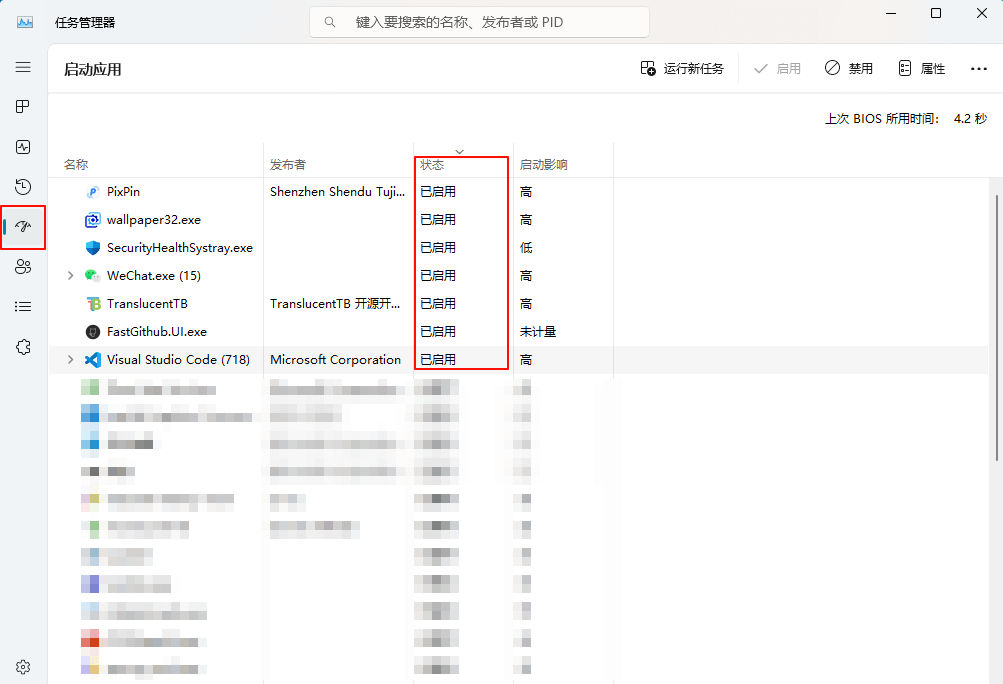The height and width of the screenshot is (684, 1003).
Task: Open the Details page
Action: (23, 306)
